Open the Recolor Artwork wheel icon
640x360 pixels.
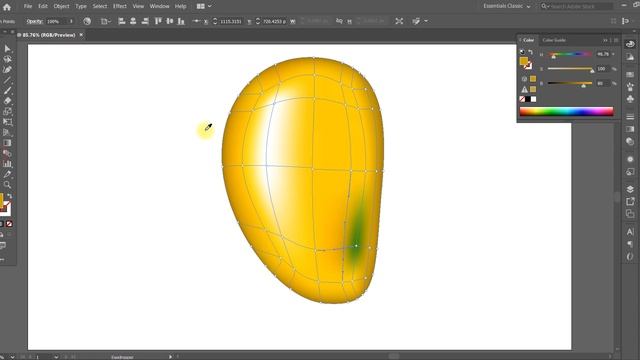(x=87, y=21)
